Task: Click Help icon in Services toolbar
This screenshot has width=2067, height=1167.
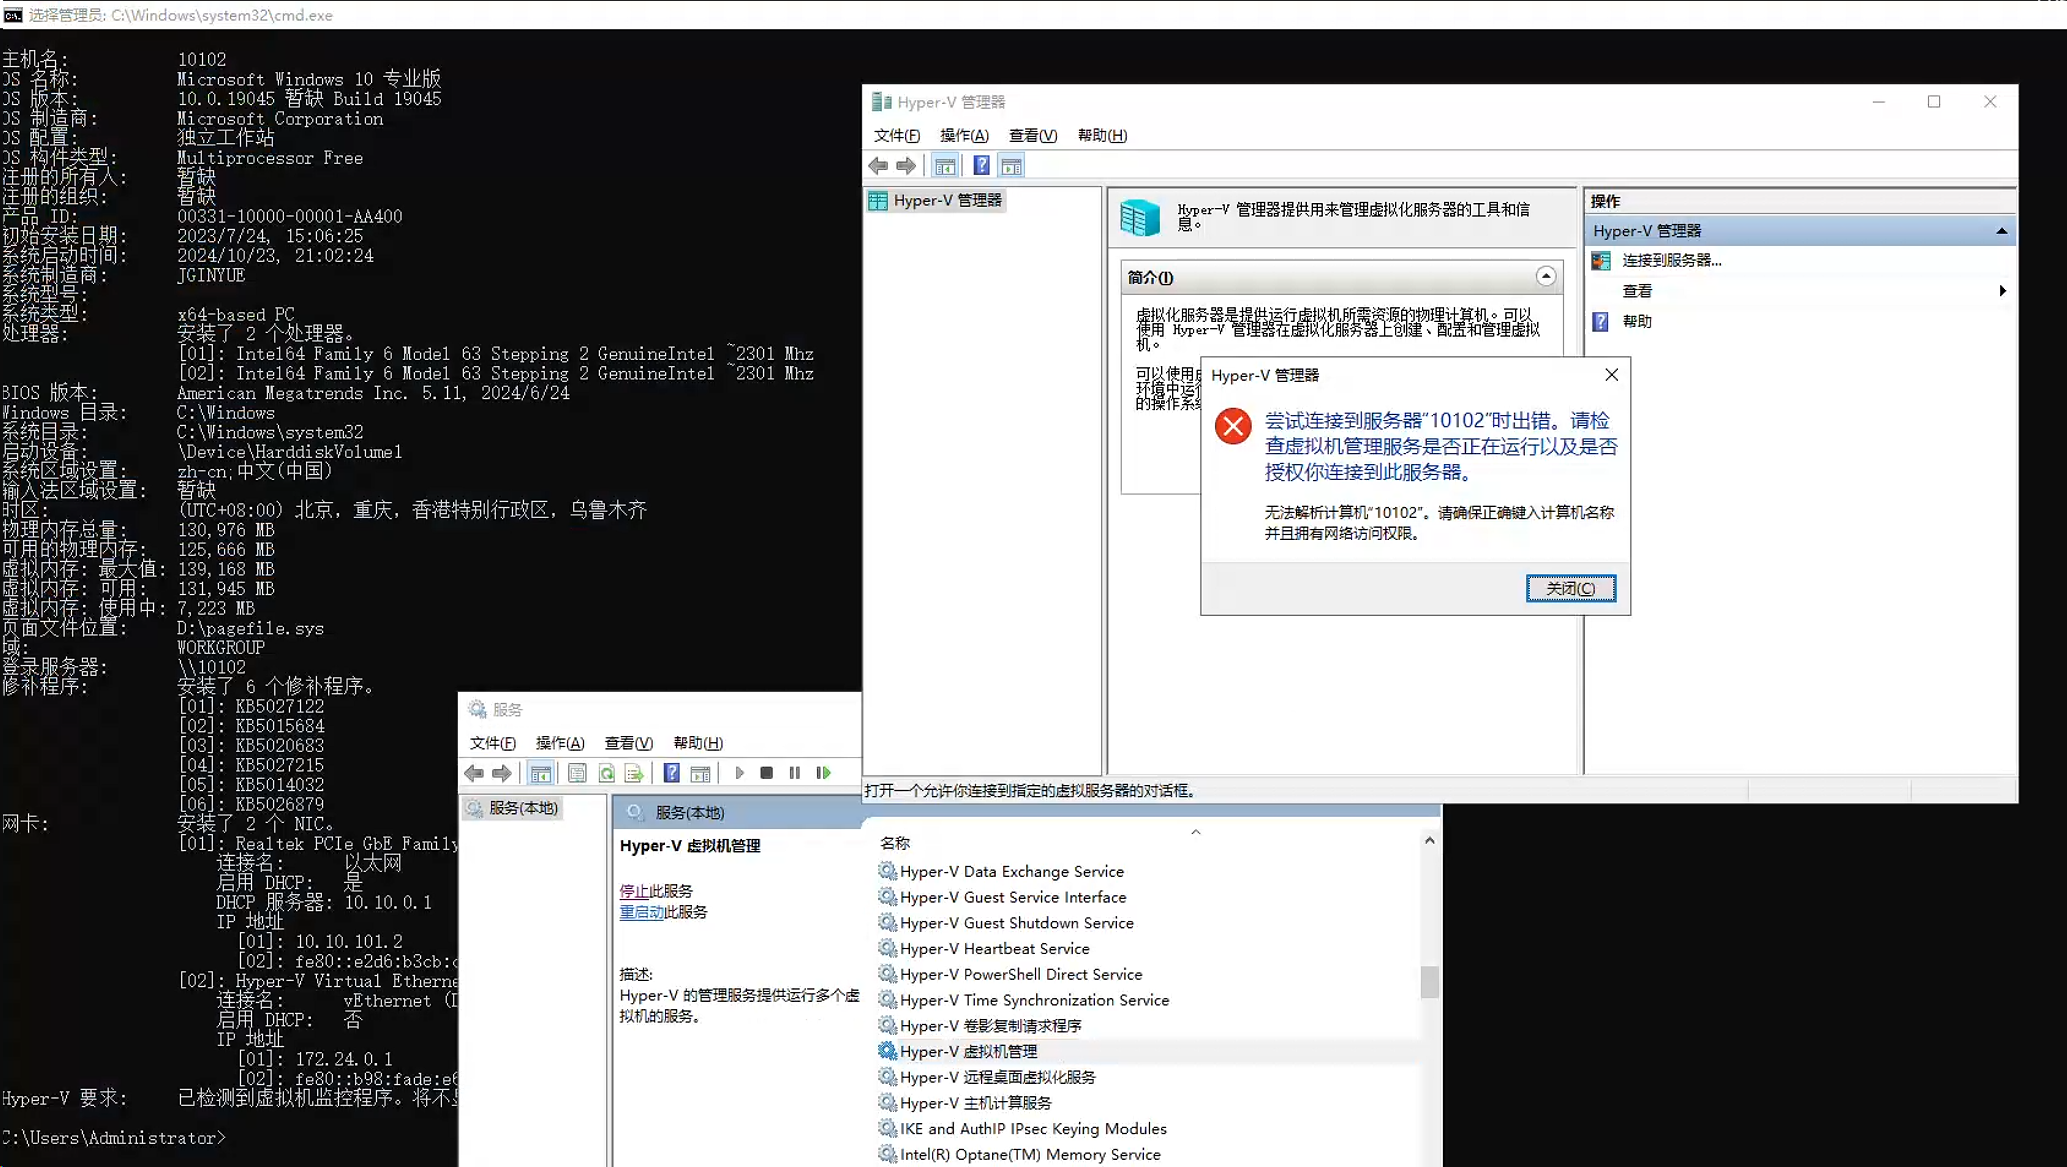Action: pyautogui.click(x=672, y=773)
